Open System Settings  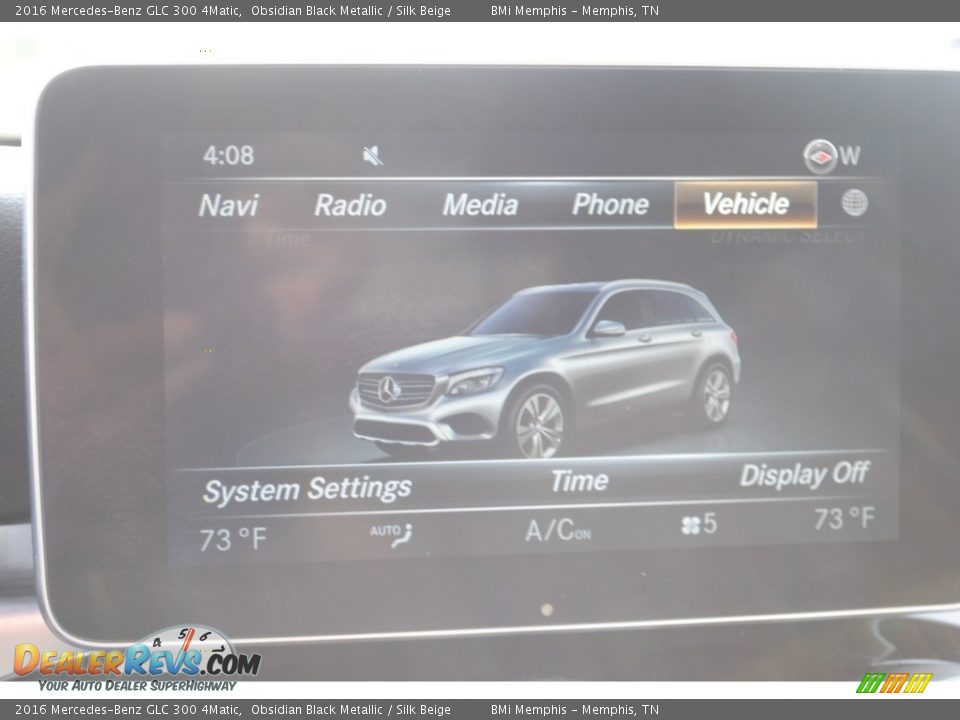pyautogui.click(x=307, y=490)
